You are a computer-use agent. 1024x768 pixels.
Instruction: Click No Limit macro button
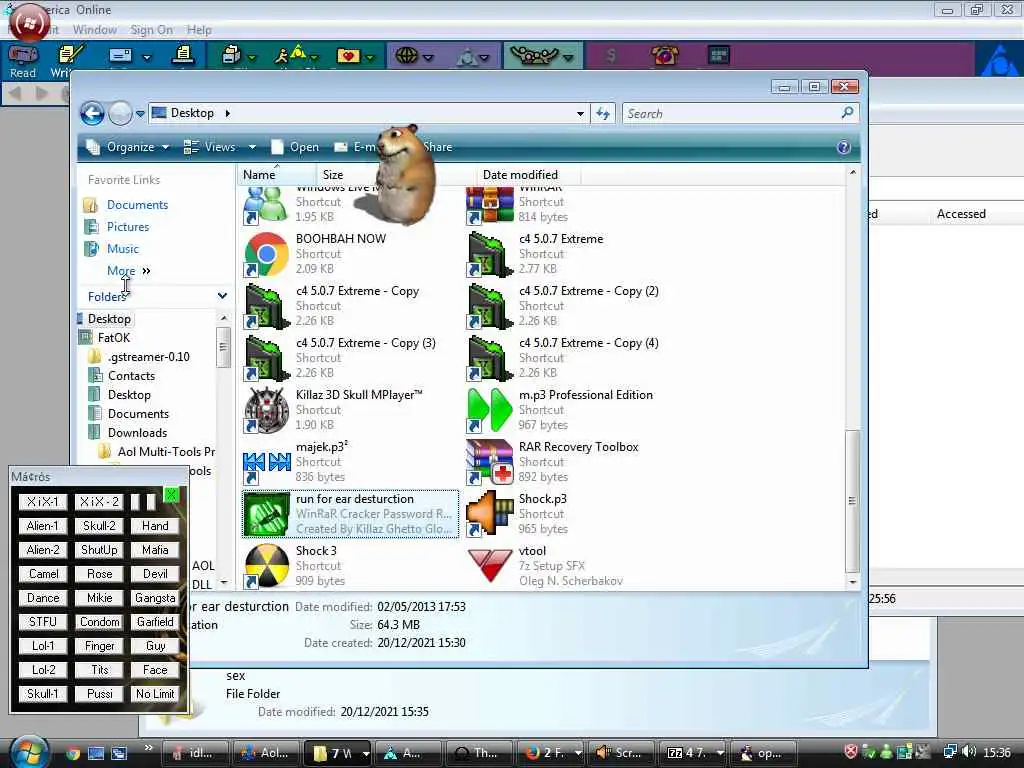155,694
